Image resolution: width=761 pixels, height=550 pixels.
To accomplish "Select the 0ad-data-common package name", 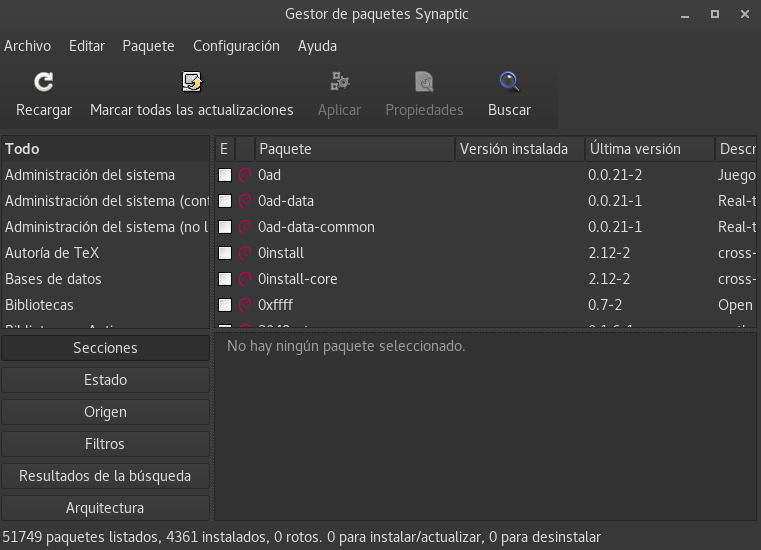I will point(316,227).
